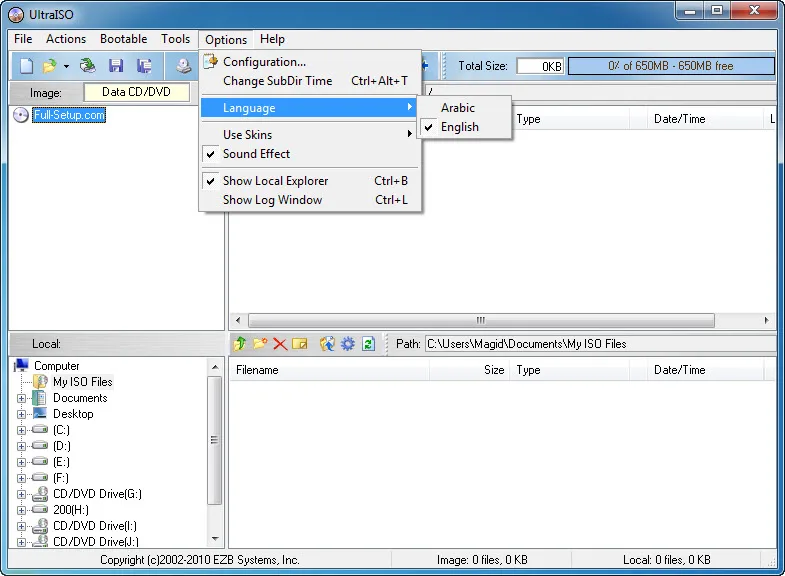The image size is (785, 576).
Task: Expand the (C:) drive node
Action: point(22,430)
